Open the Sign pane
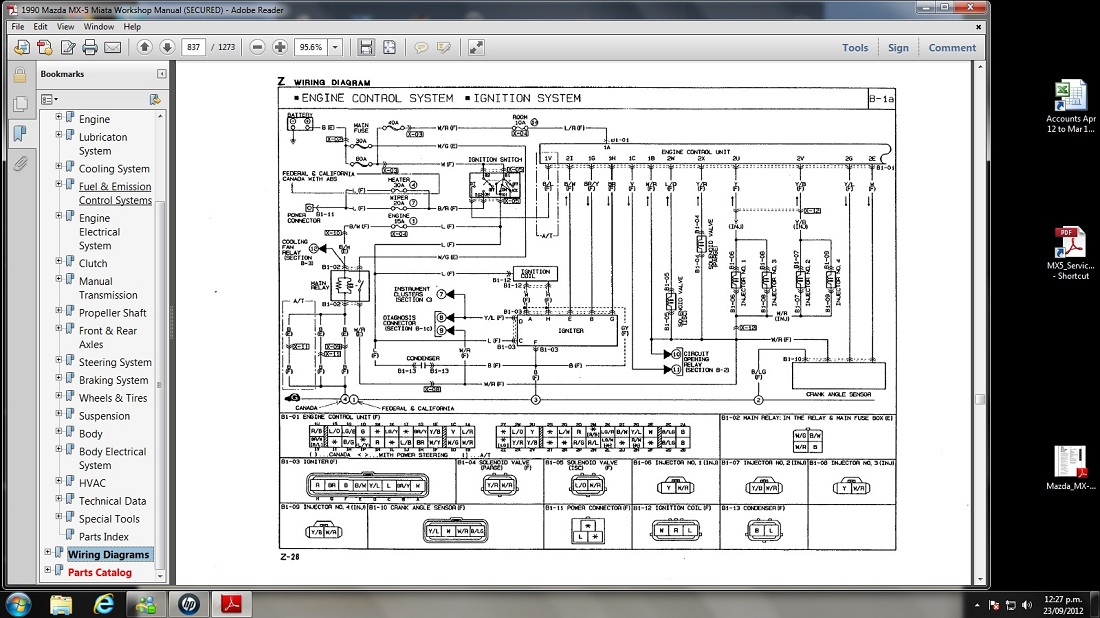Image resolution: width=1100 pixels, height=618 pixels. tap(898, 48)
